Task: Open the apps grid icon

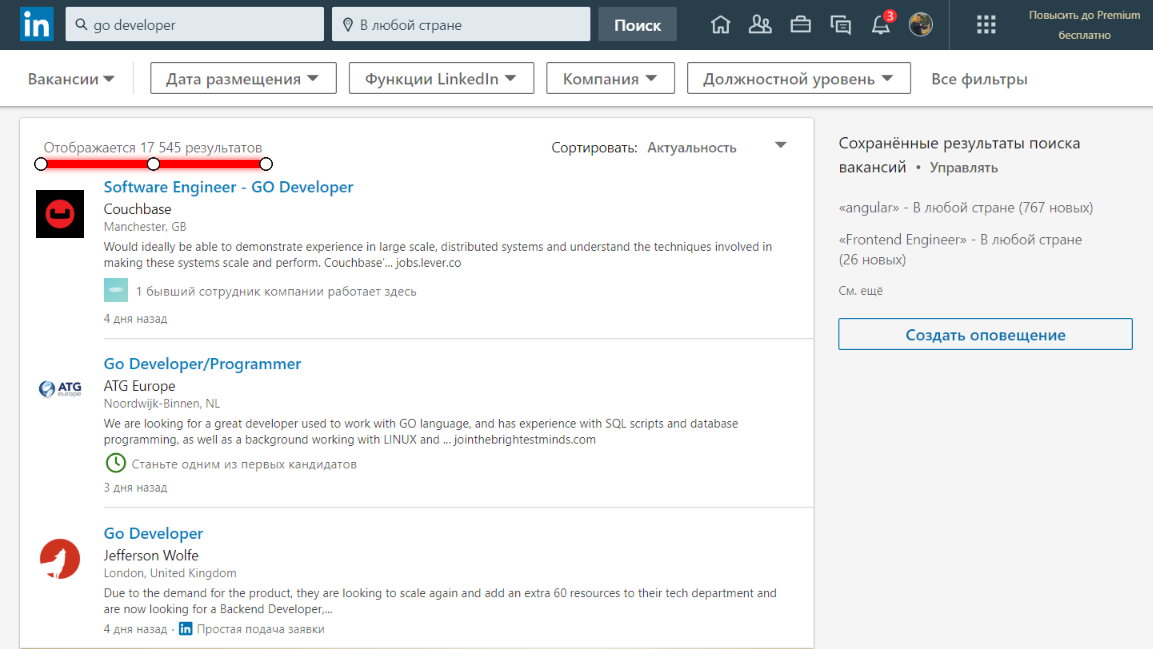Action: 986,25
